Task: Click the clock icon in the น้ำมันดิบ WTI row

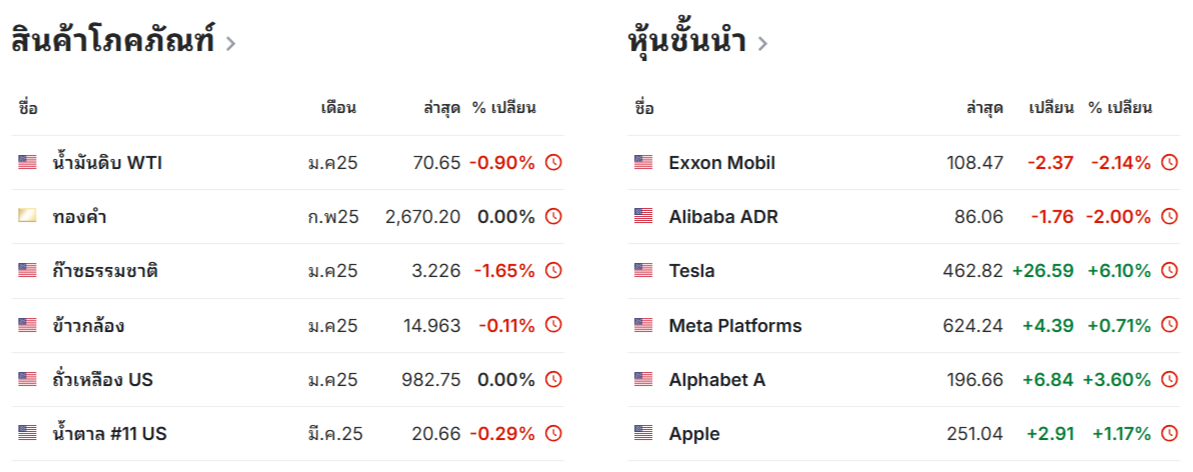Action: (554, 162)
